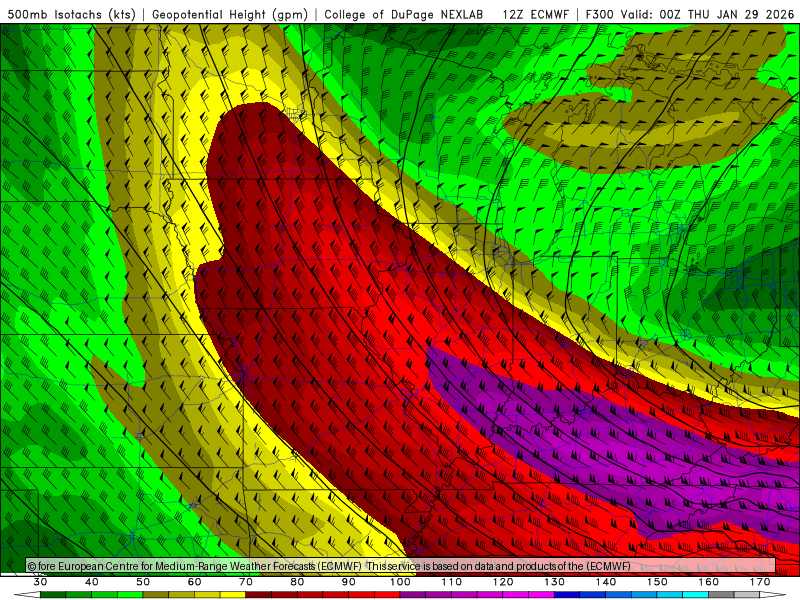Click the "F300 Valid: 00Z THU JAN 29 2026" text
This screenshot has height=600, width=800.
[x=690, y=15]
